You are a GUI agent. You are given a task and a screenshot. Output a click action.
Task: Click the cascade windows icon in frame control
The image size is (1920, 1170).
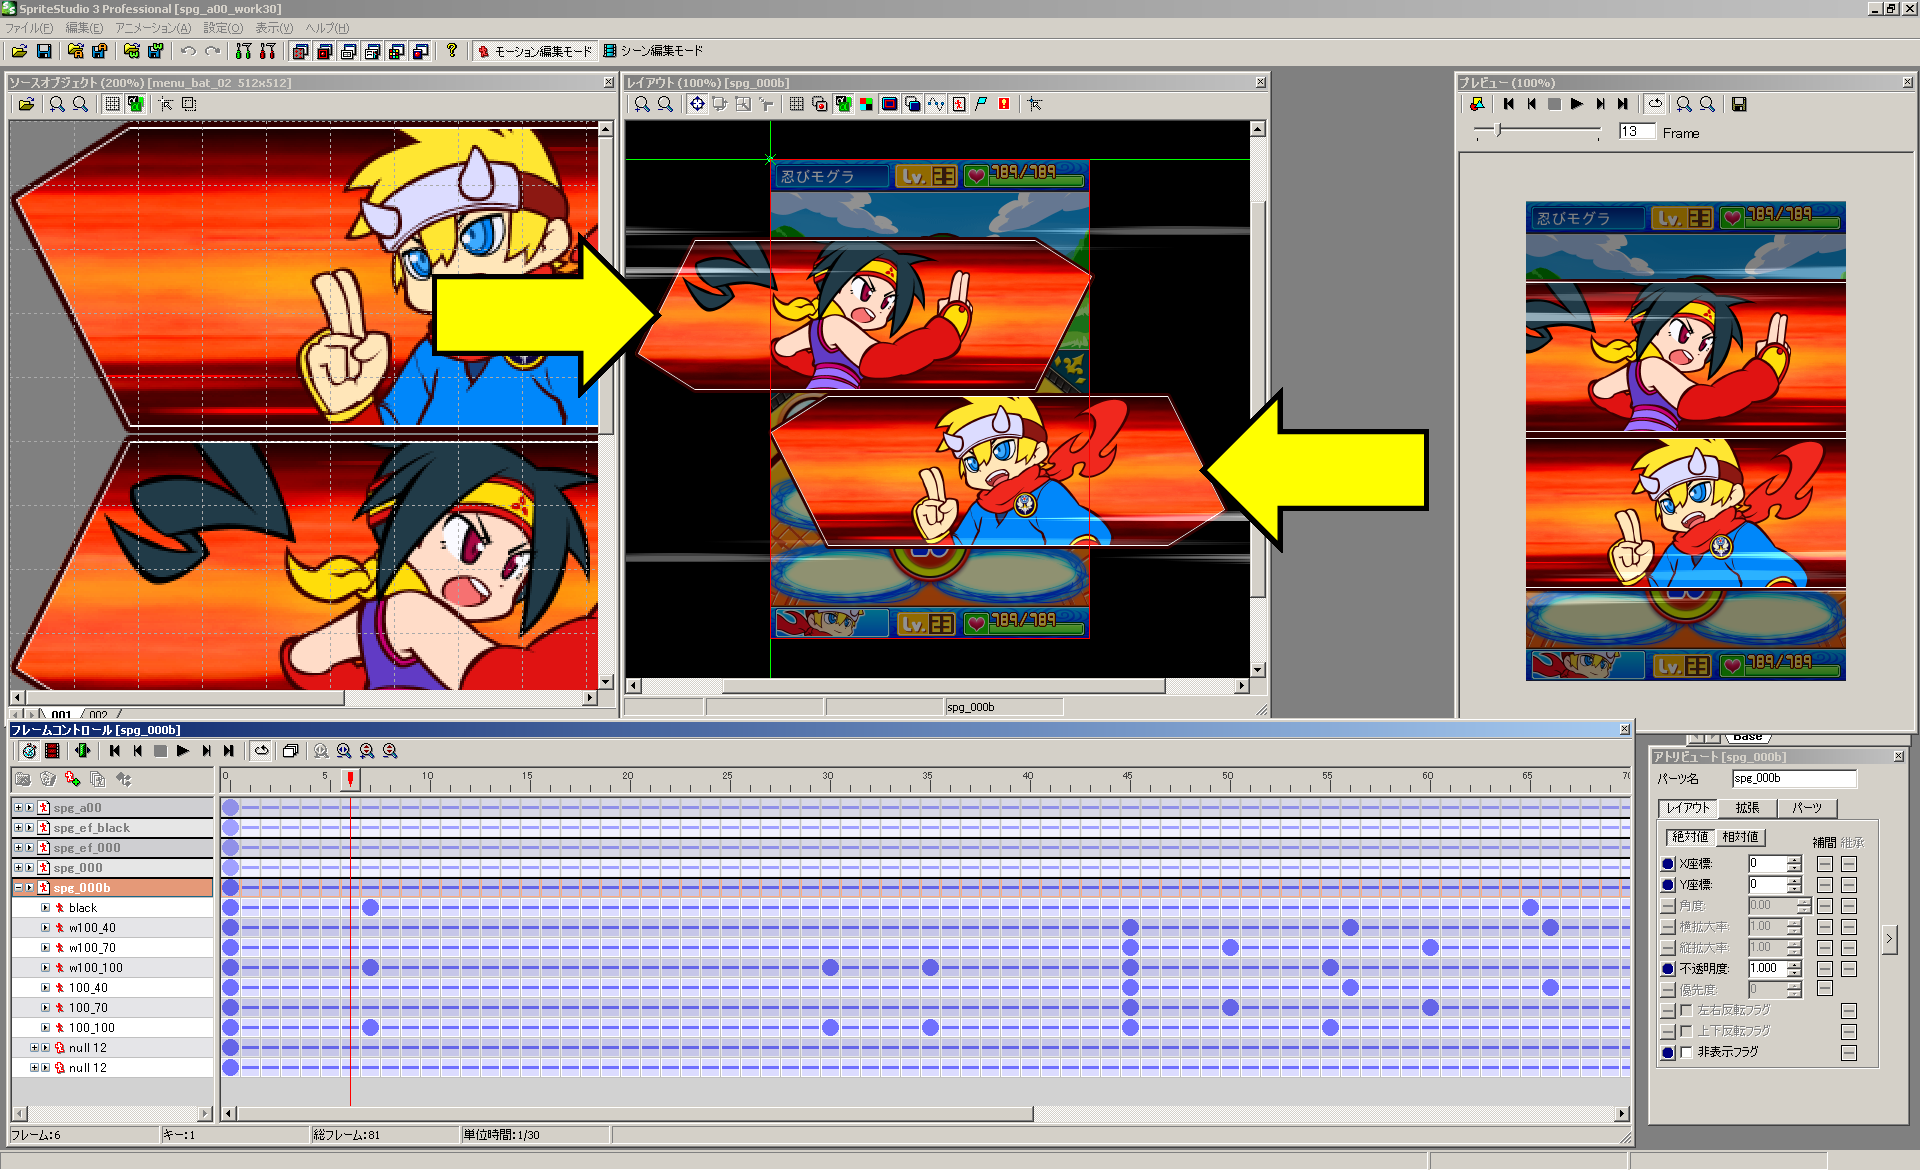click(290, 751)
